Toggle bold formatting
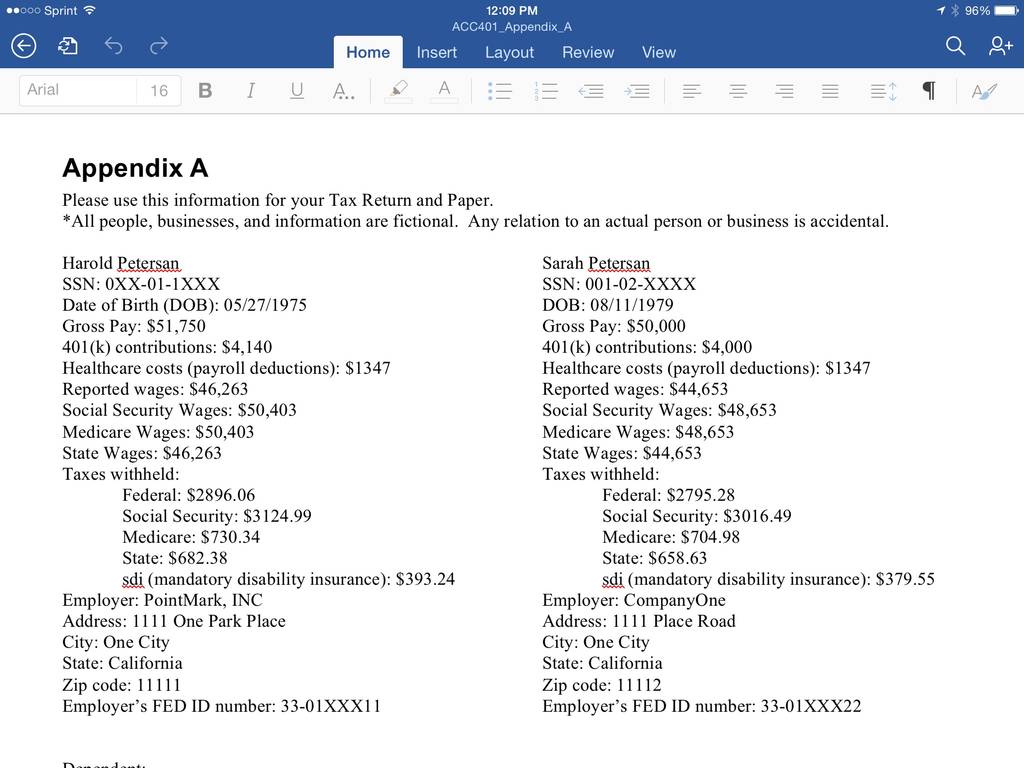The width and height of the screenshot is (1024, 768). tap(205, 90)
